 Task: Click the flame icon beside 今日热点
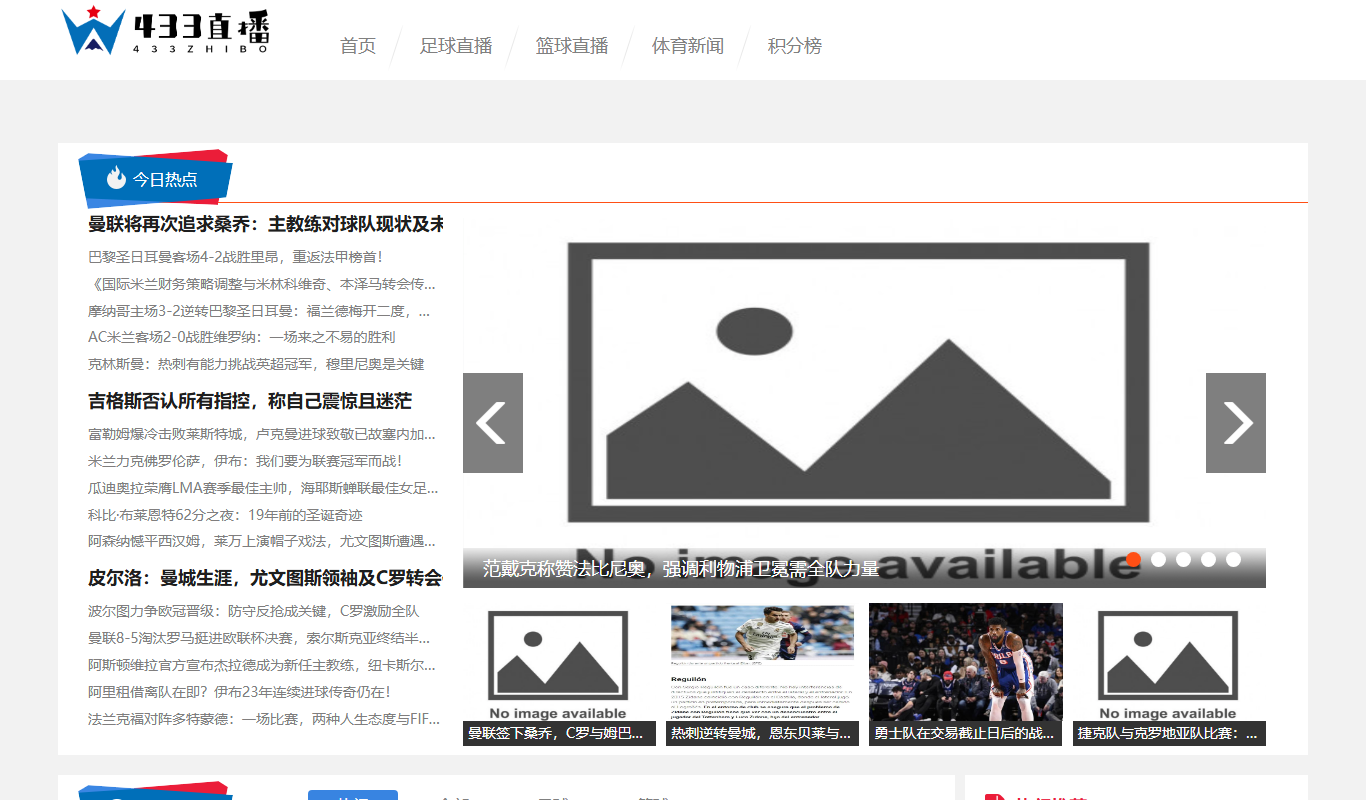(x=116, y=178)
